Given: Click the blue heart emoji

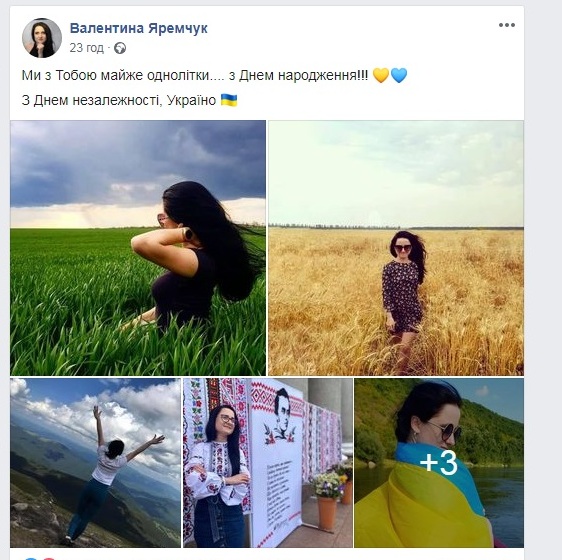Looking at the screenshot, I should [x=399, y=75].
